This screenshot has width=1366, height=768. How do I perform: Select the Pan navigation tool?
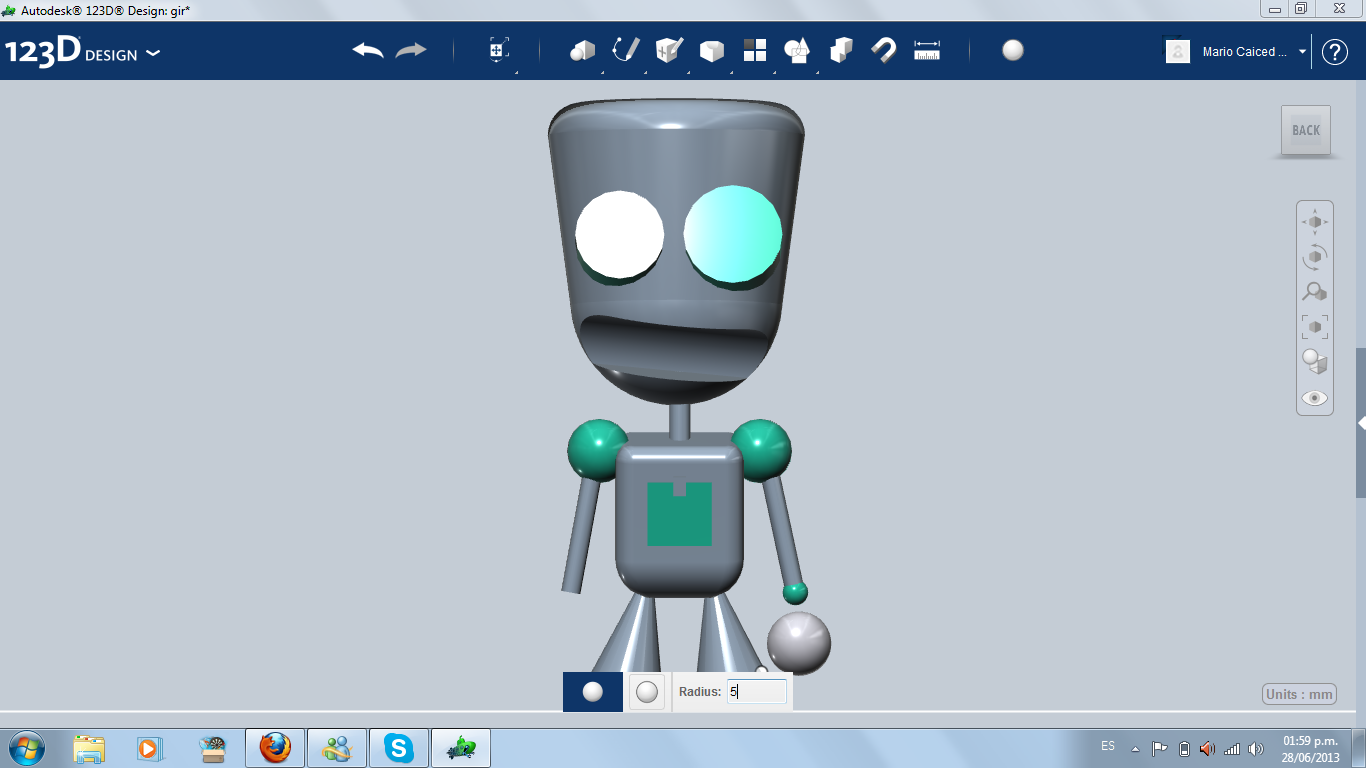(x=1315, y=221)
